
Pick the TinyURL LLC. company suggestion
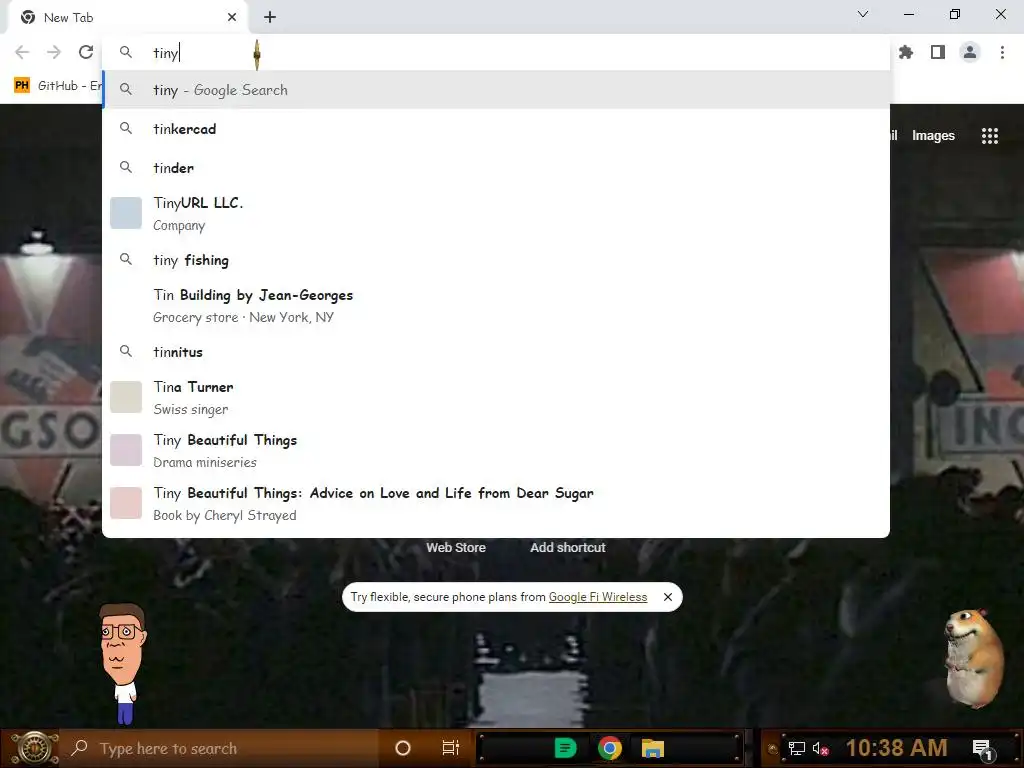coord(496,214)
